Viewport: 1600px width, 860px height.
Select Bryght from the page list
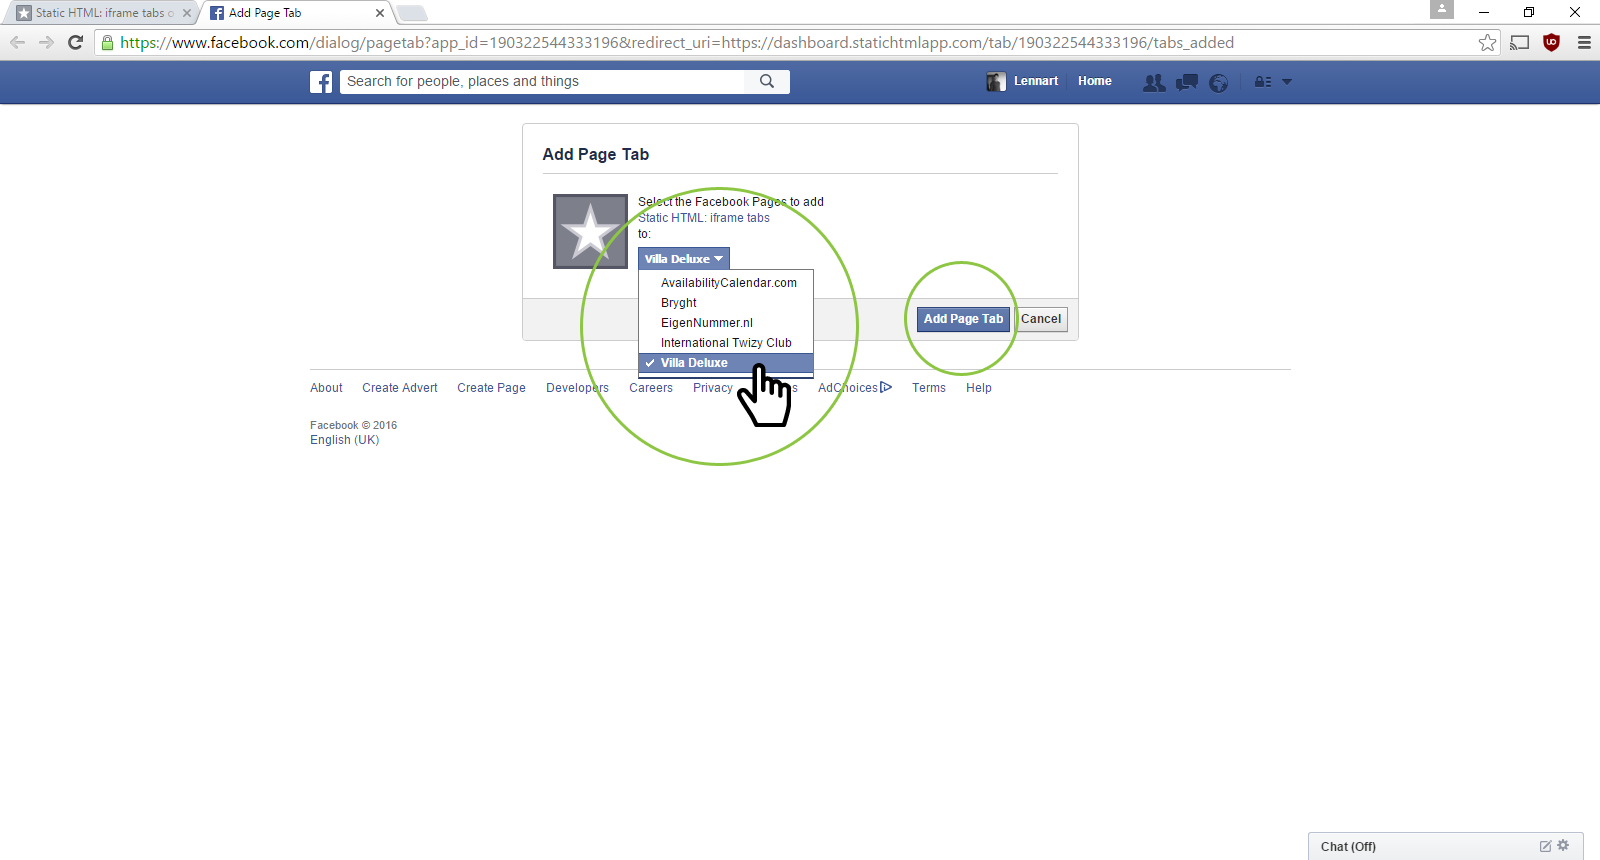(x=726, y=303)
